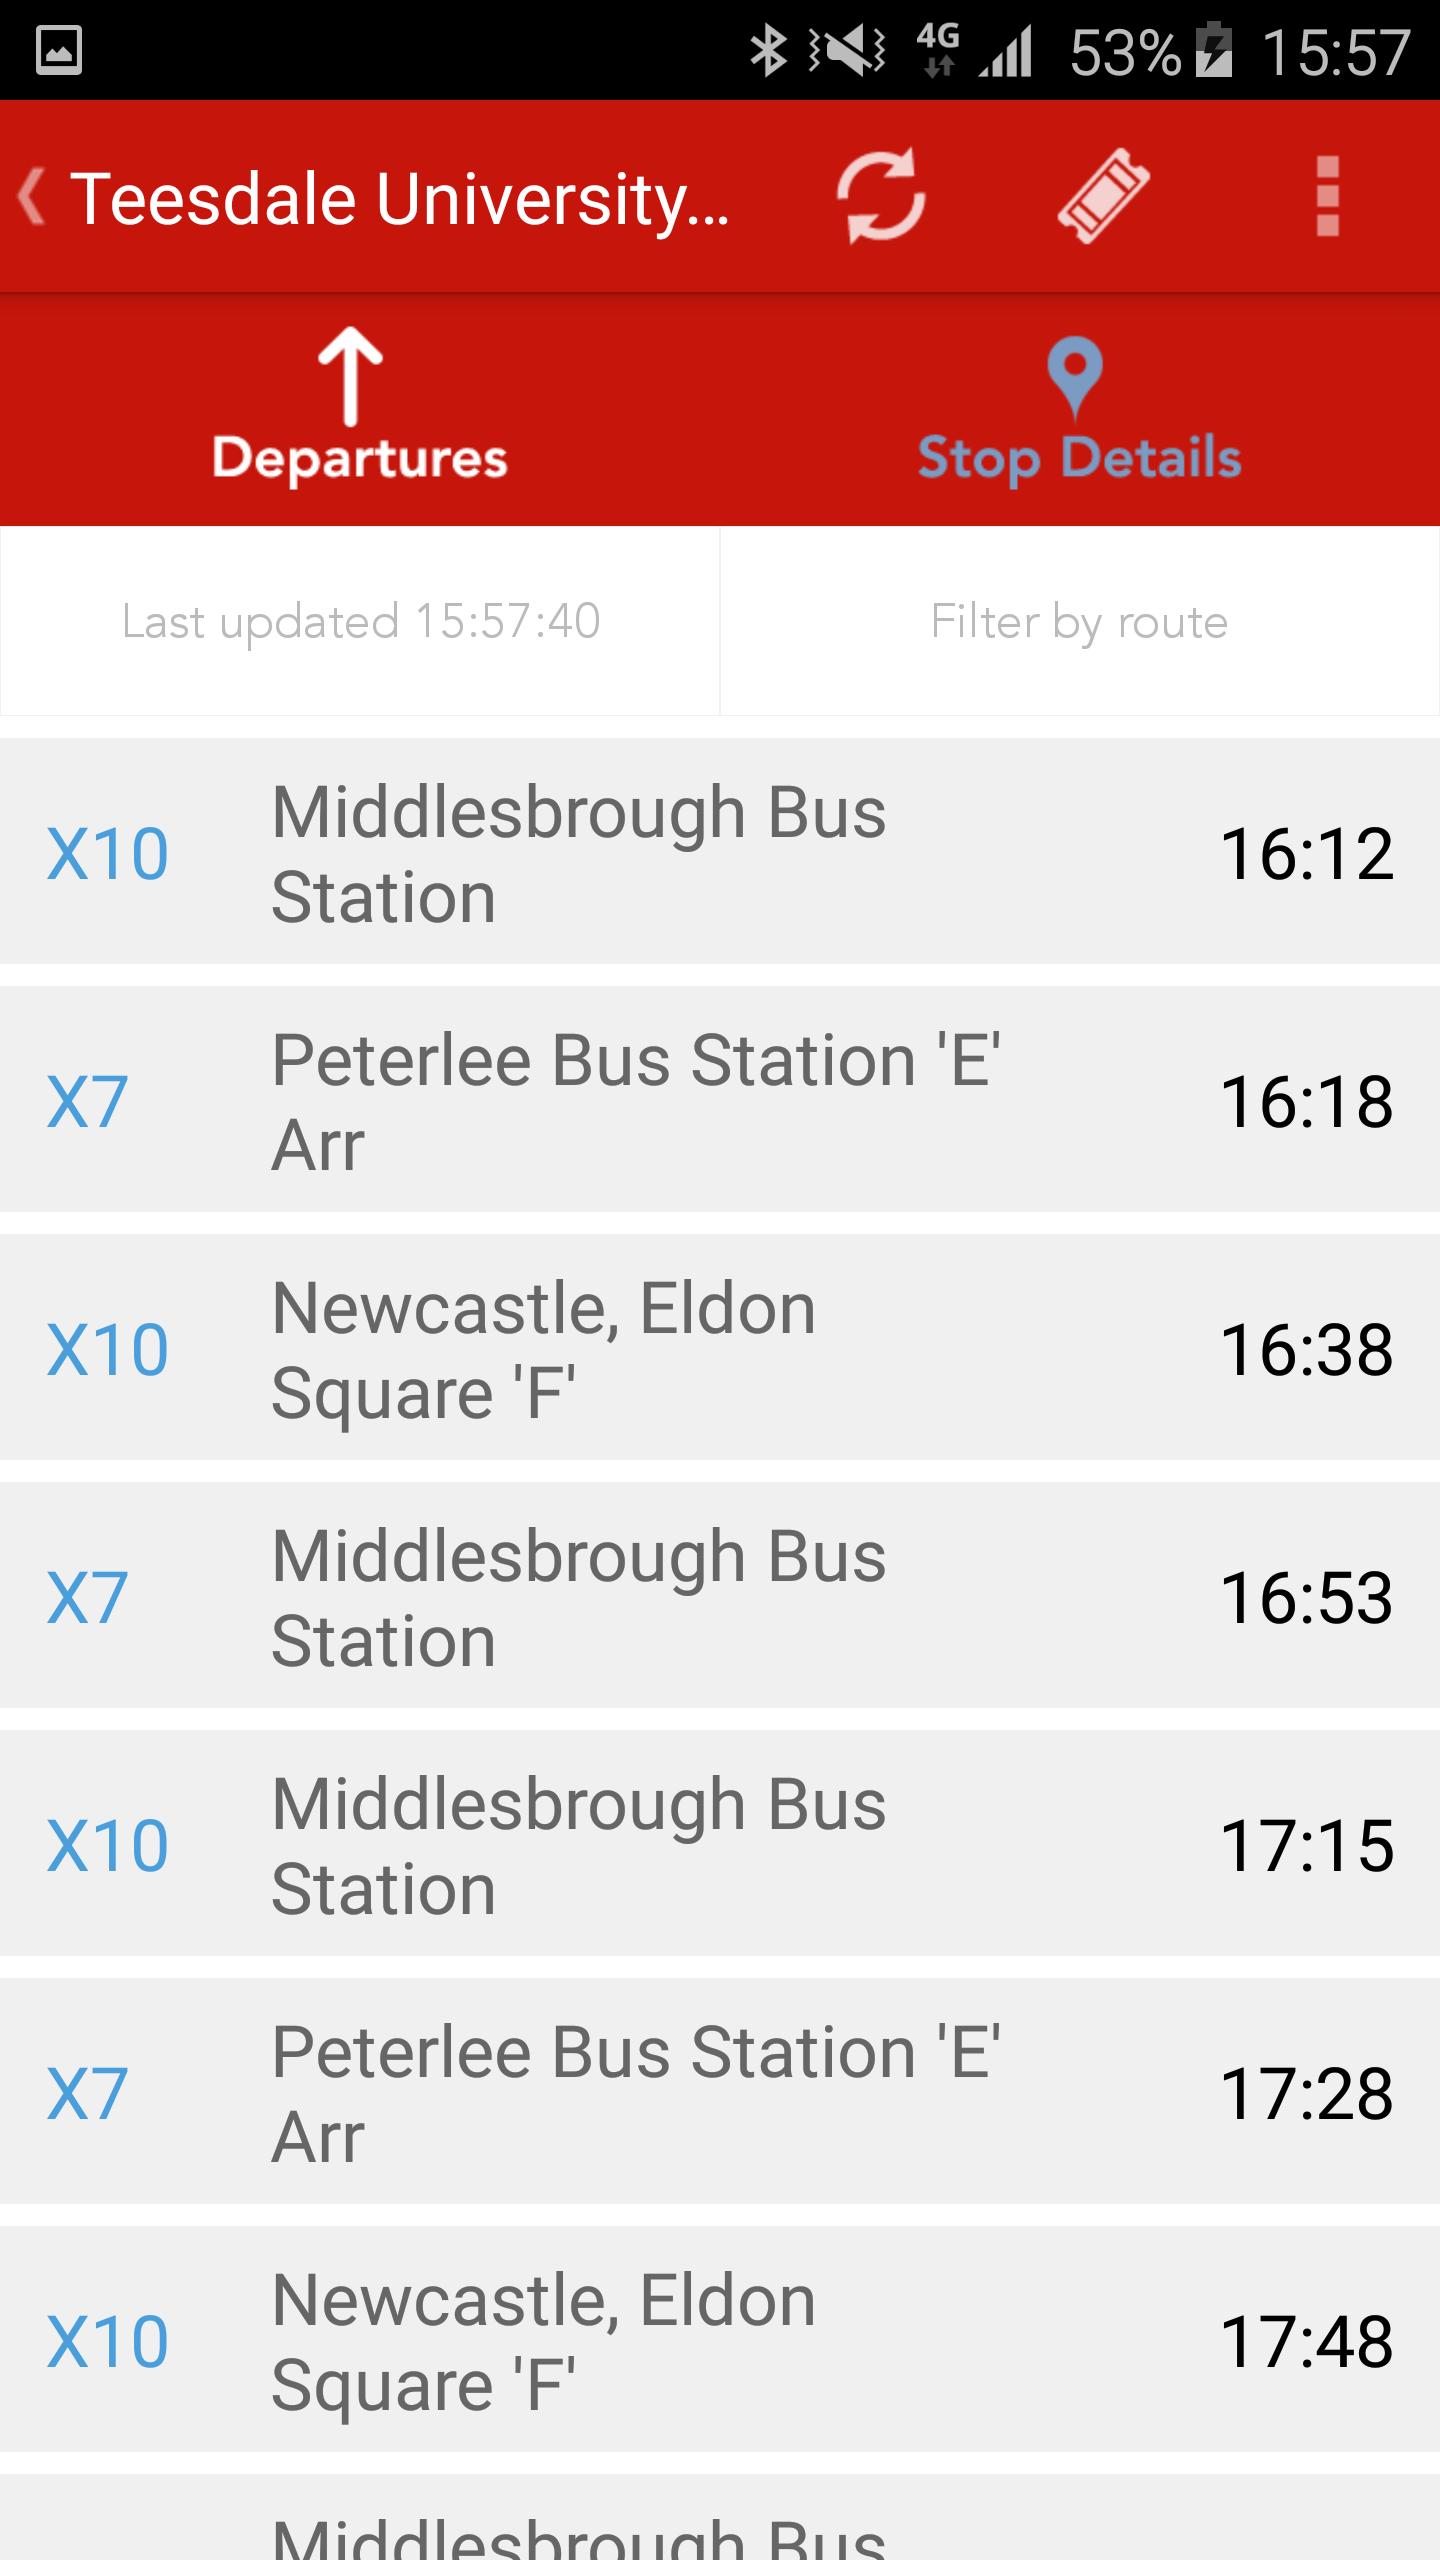
Task: Tap the Teesdale University stop title
Action: click(x=400, y=198)
